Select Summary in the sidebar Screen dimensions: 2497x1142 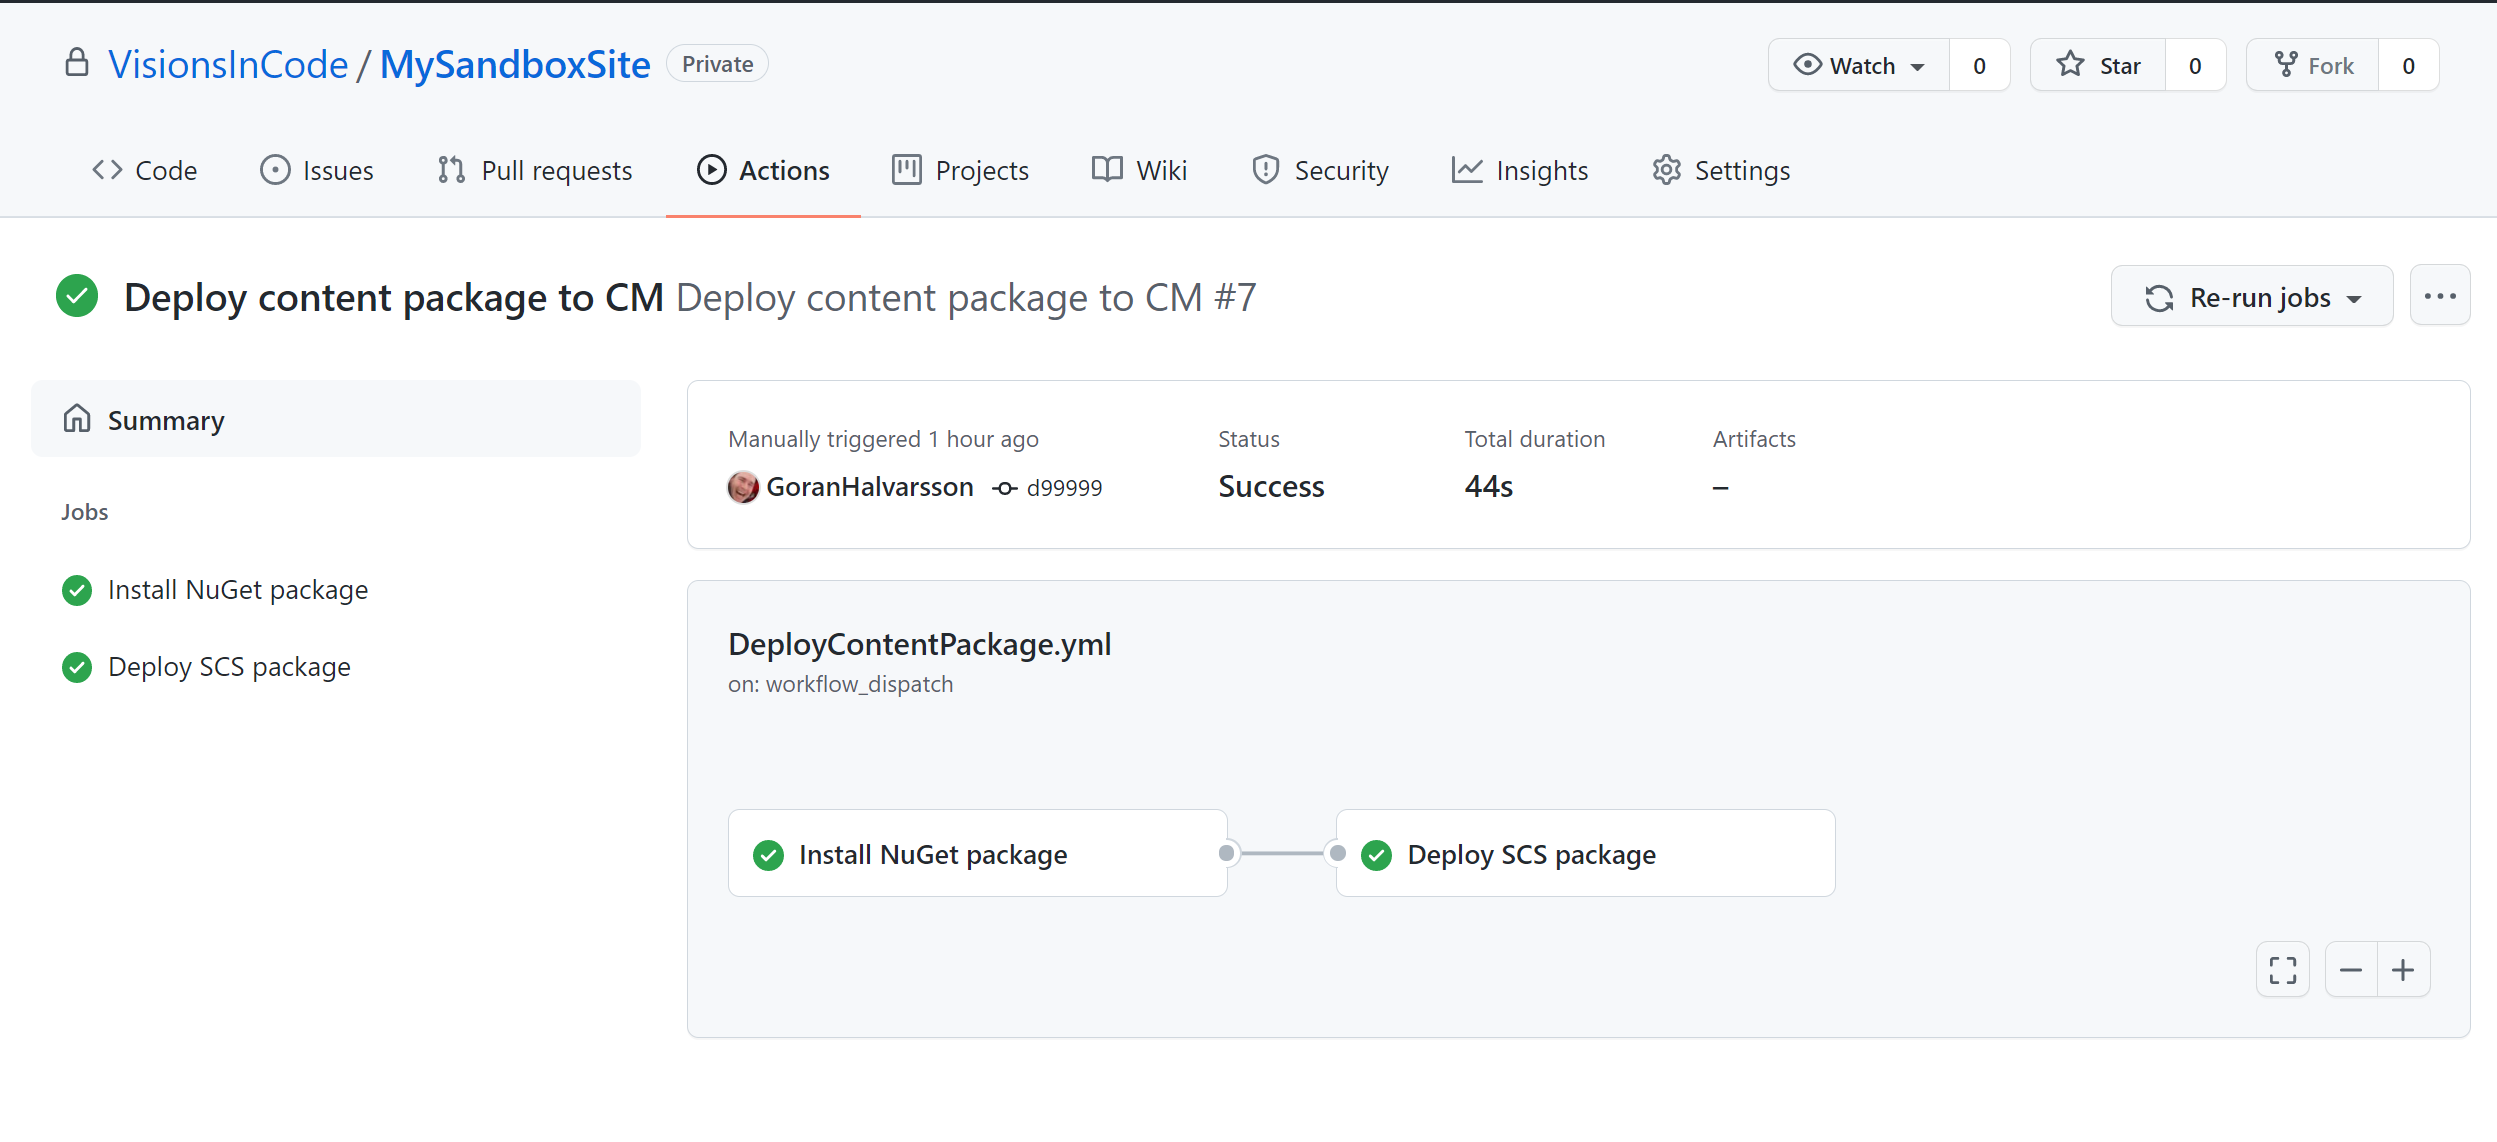point(166,420)
